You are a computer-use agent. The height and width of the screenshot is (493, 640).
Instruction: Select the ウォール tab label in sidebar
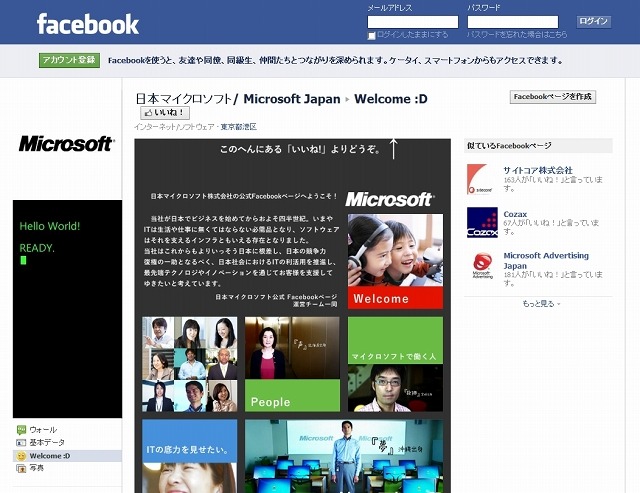tap(43, 430)
